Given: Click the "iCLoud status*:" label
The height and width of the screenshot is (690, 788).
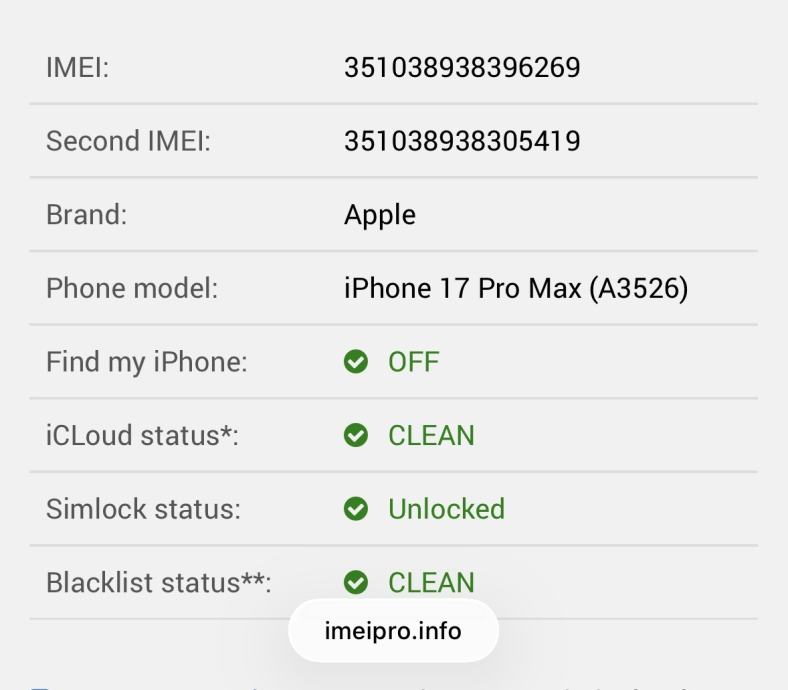Looking at the screenshot, I should 142,435.
